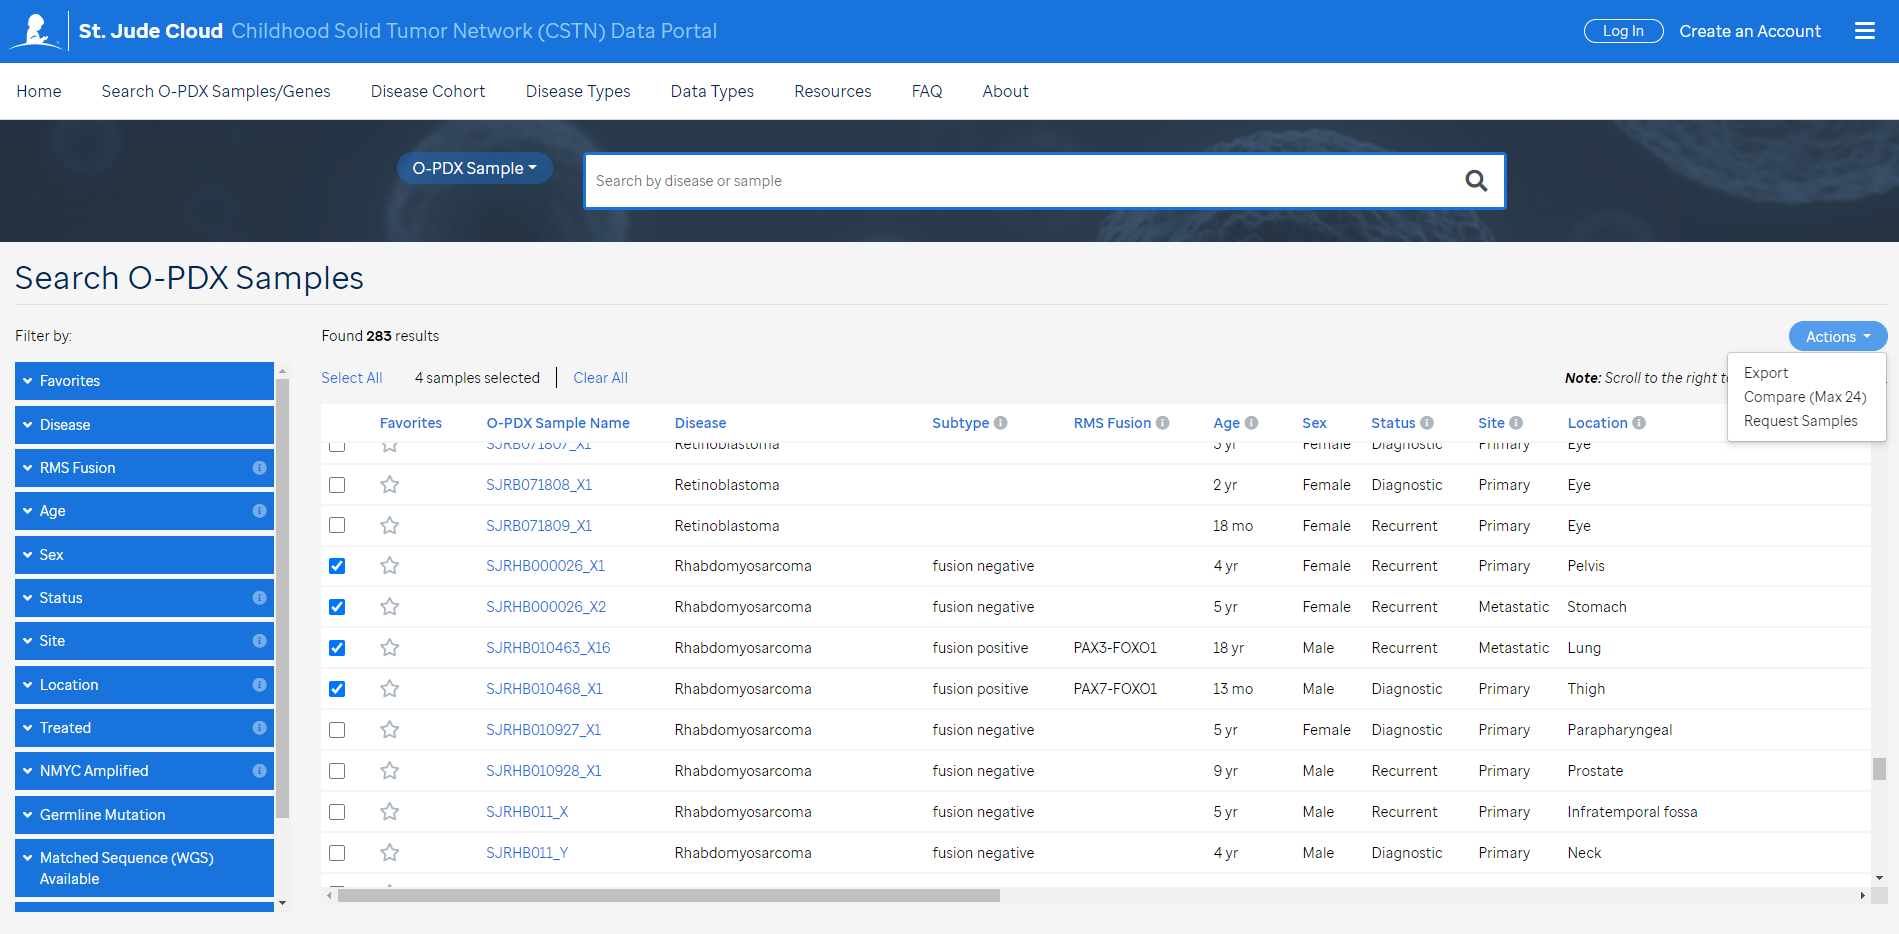Open the FAQ nav item
Viewport: 1899px width, 934px height.
[x=927, y=91]
